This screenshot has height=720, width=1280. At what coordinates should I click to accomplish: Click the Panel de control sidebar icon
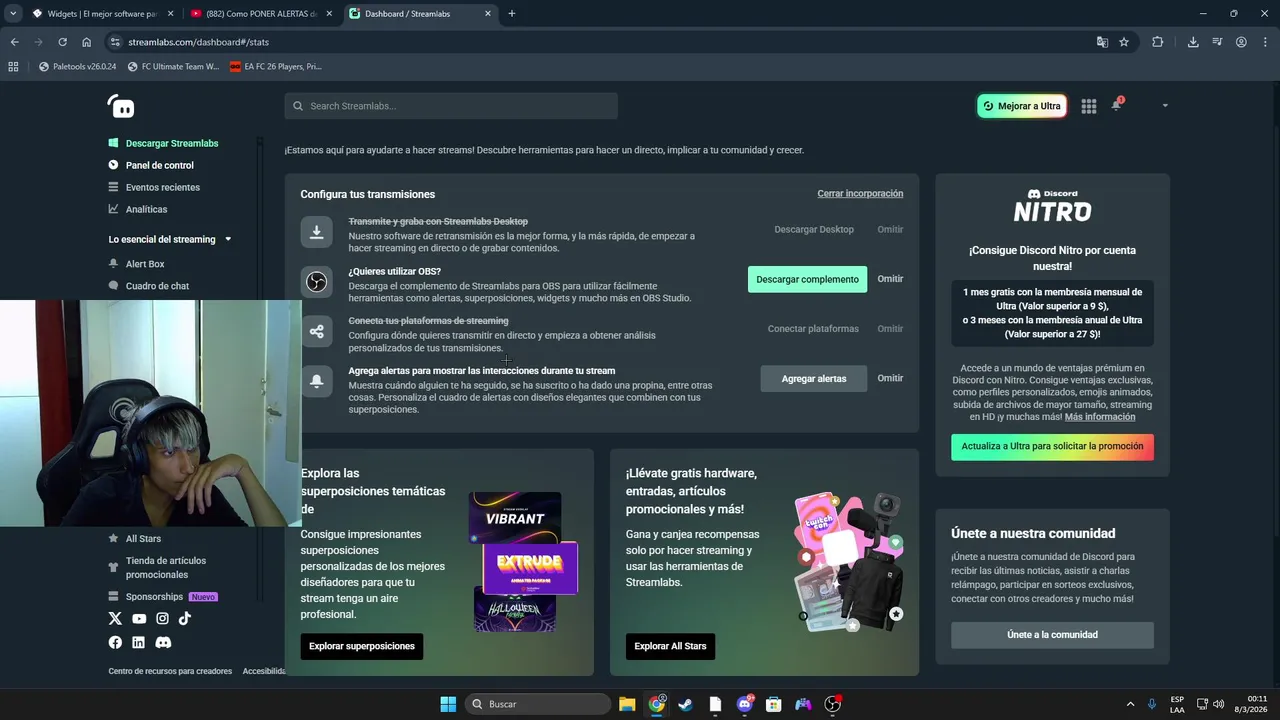coord(113,165)
